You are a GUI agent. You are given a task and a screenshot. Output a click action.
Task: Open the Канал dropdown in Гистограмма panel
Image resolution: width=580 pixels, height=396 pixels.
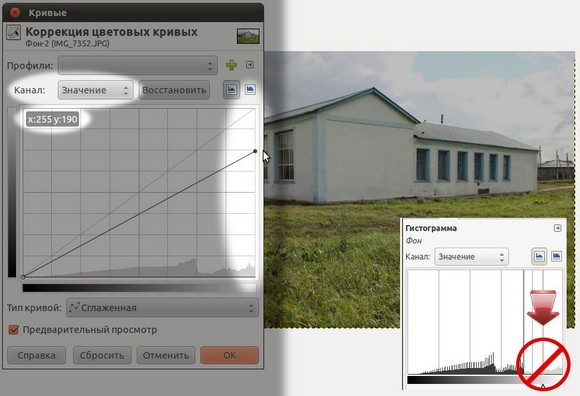pos(471,257)
